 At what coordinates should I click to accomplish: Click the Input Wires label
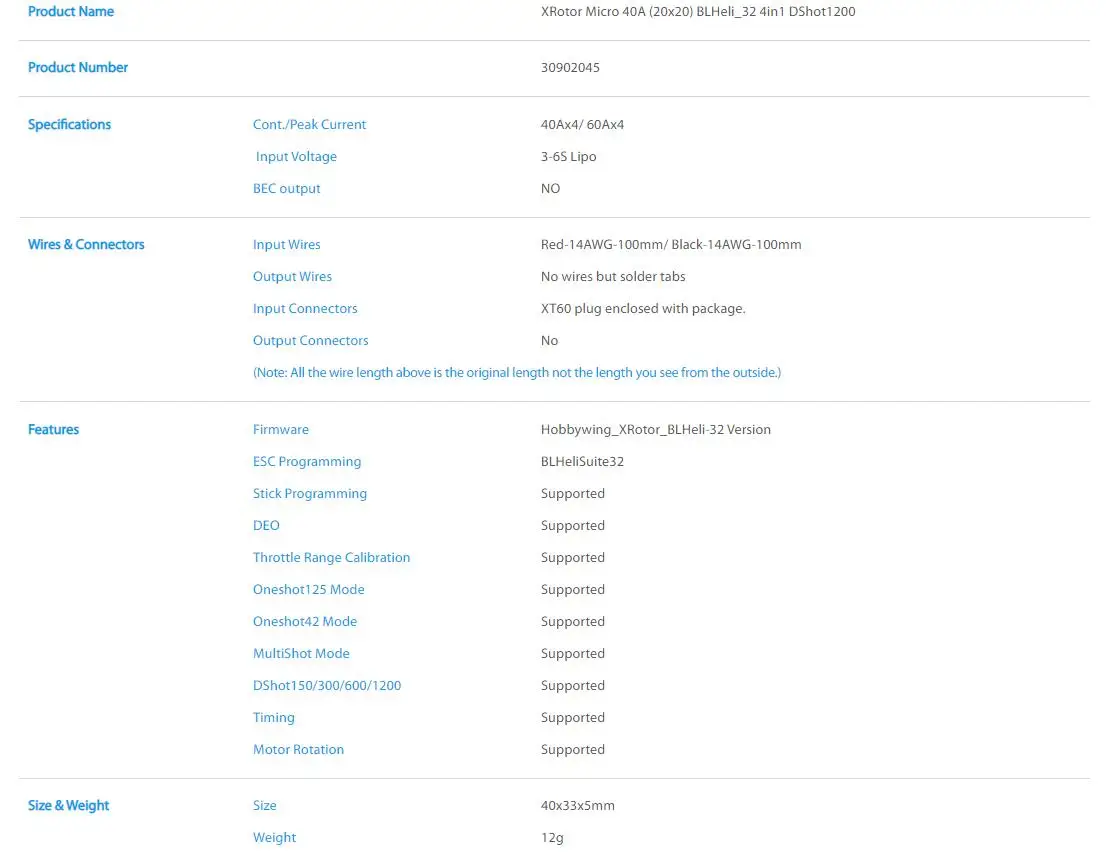pos(286,244)
